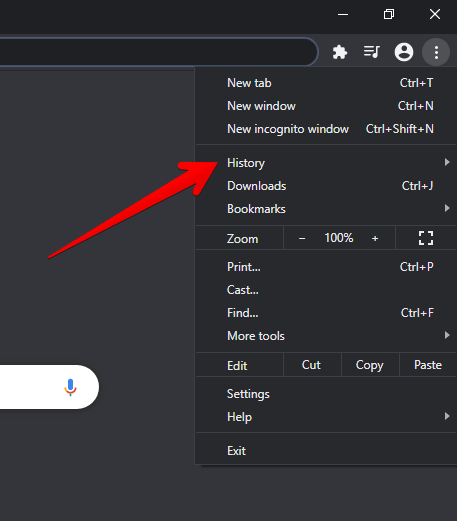
Task: Close the three-dot Chrome menu button
Action: pyautogui.click(x=436, y=52)
